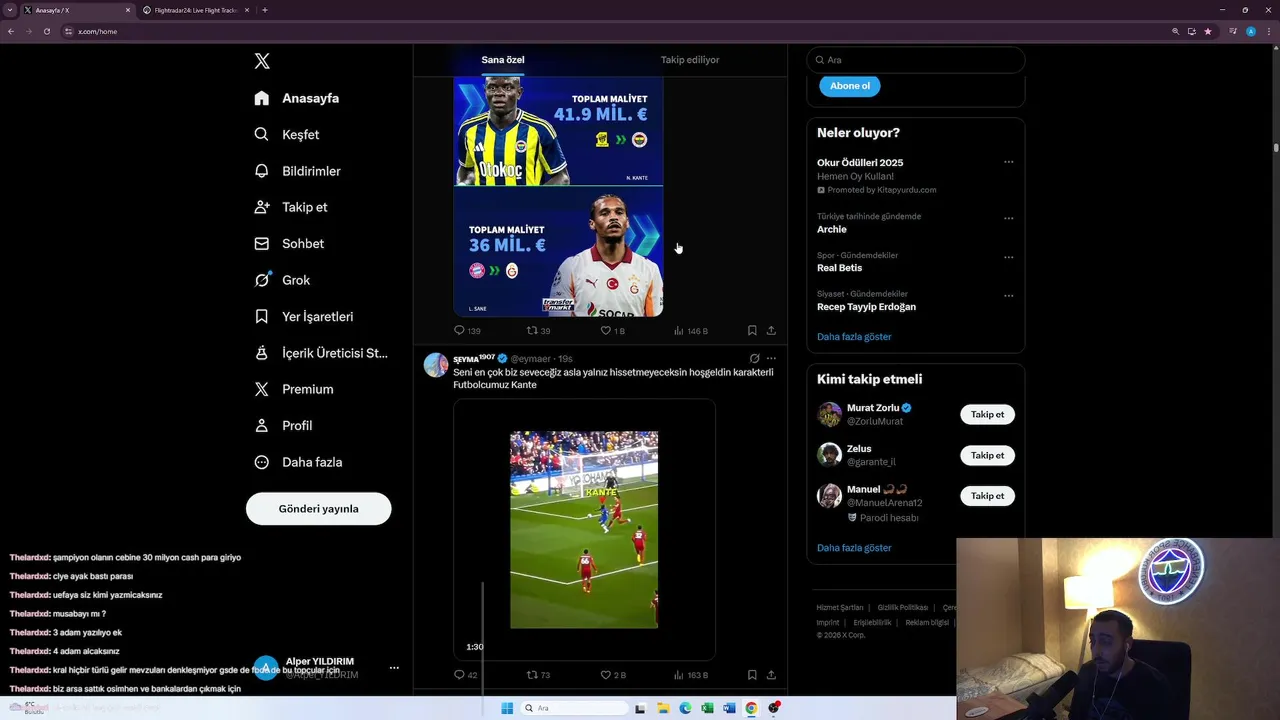Switch to Flightradar24 browser tab
The image size is (1280, 720).
[x=195, y=10]
